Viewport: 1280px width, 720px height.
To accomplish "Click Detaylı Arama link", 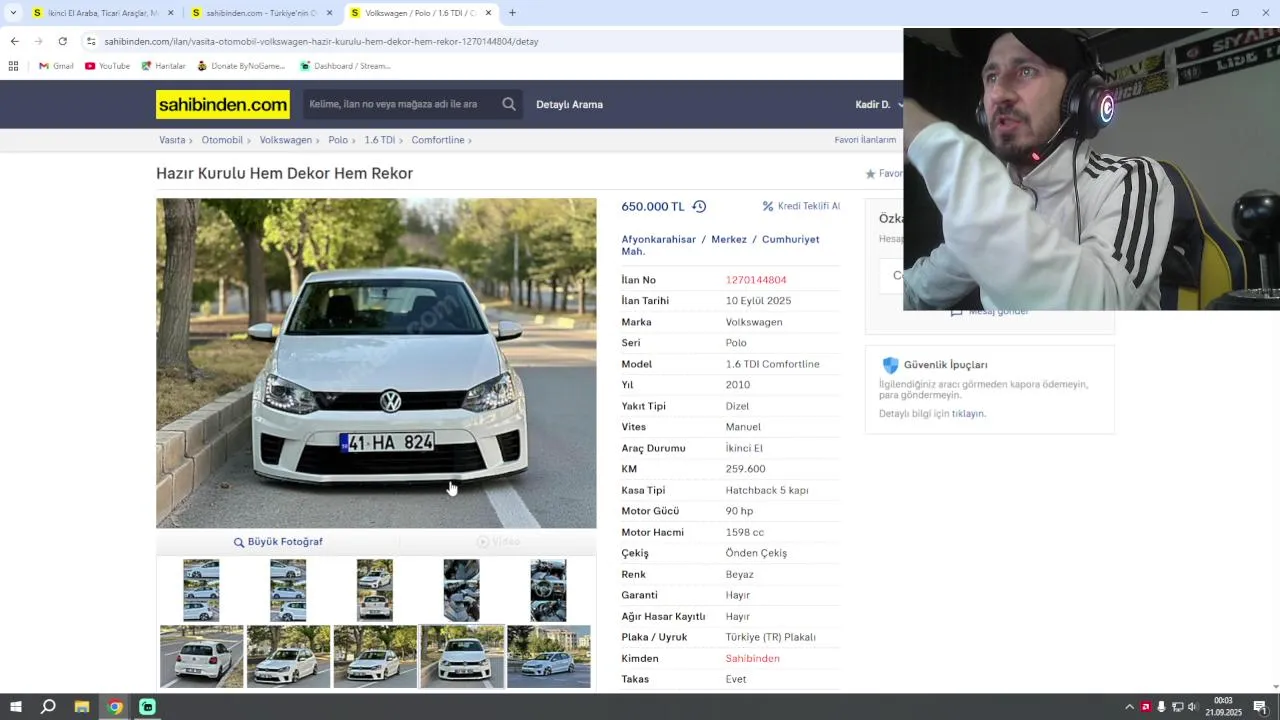I will pyautogui.click(x=569, y=104).
